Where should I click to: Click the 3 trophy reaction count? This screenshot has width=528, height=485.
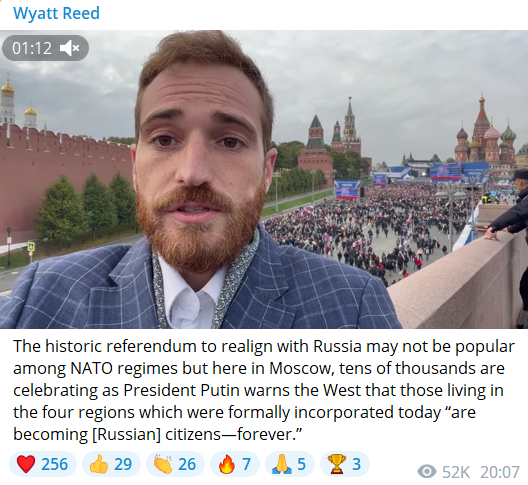[356, 464]
